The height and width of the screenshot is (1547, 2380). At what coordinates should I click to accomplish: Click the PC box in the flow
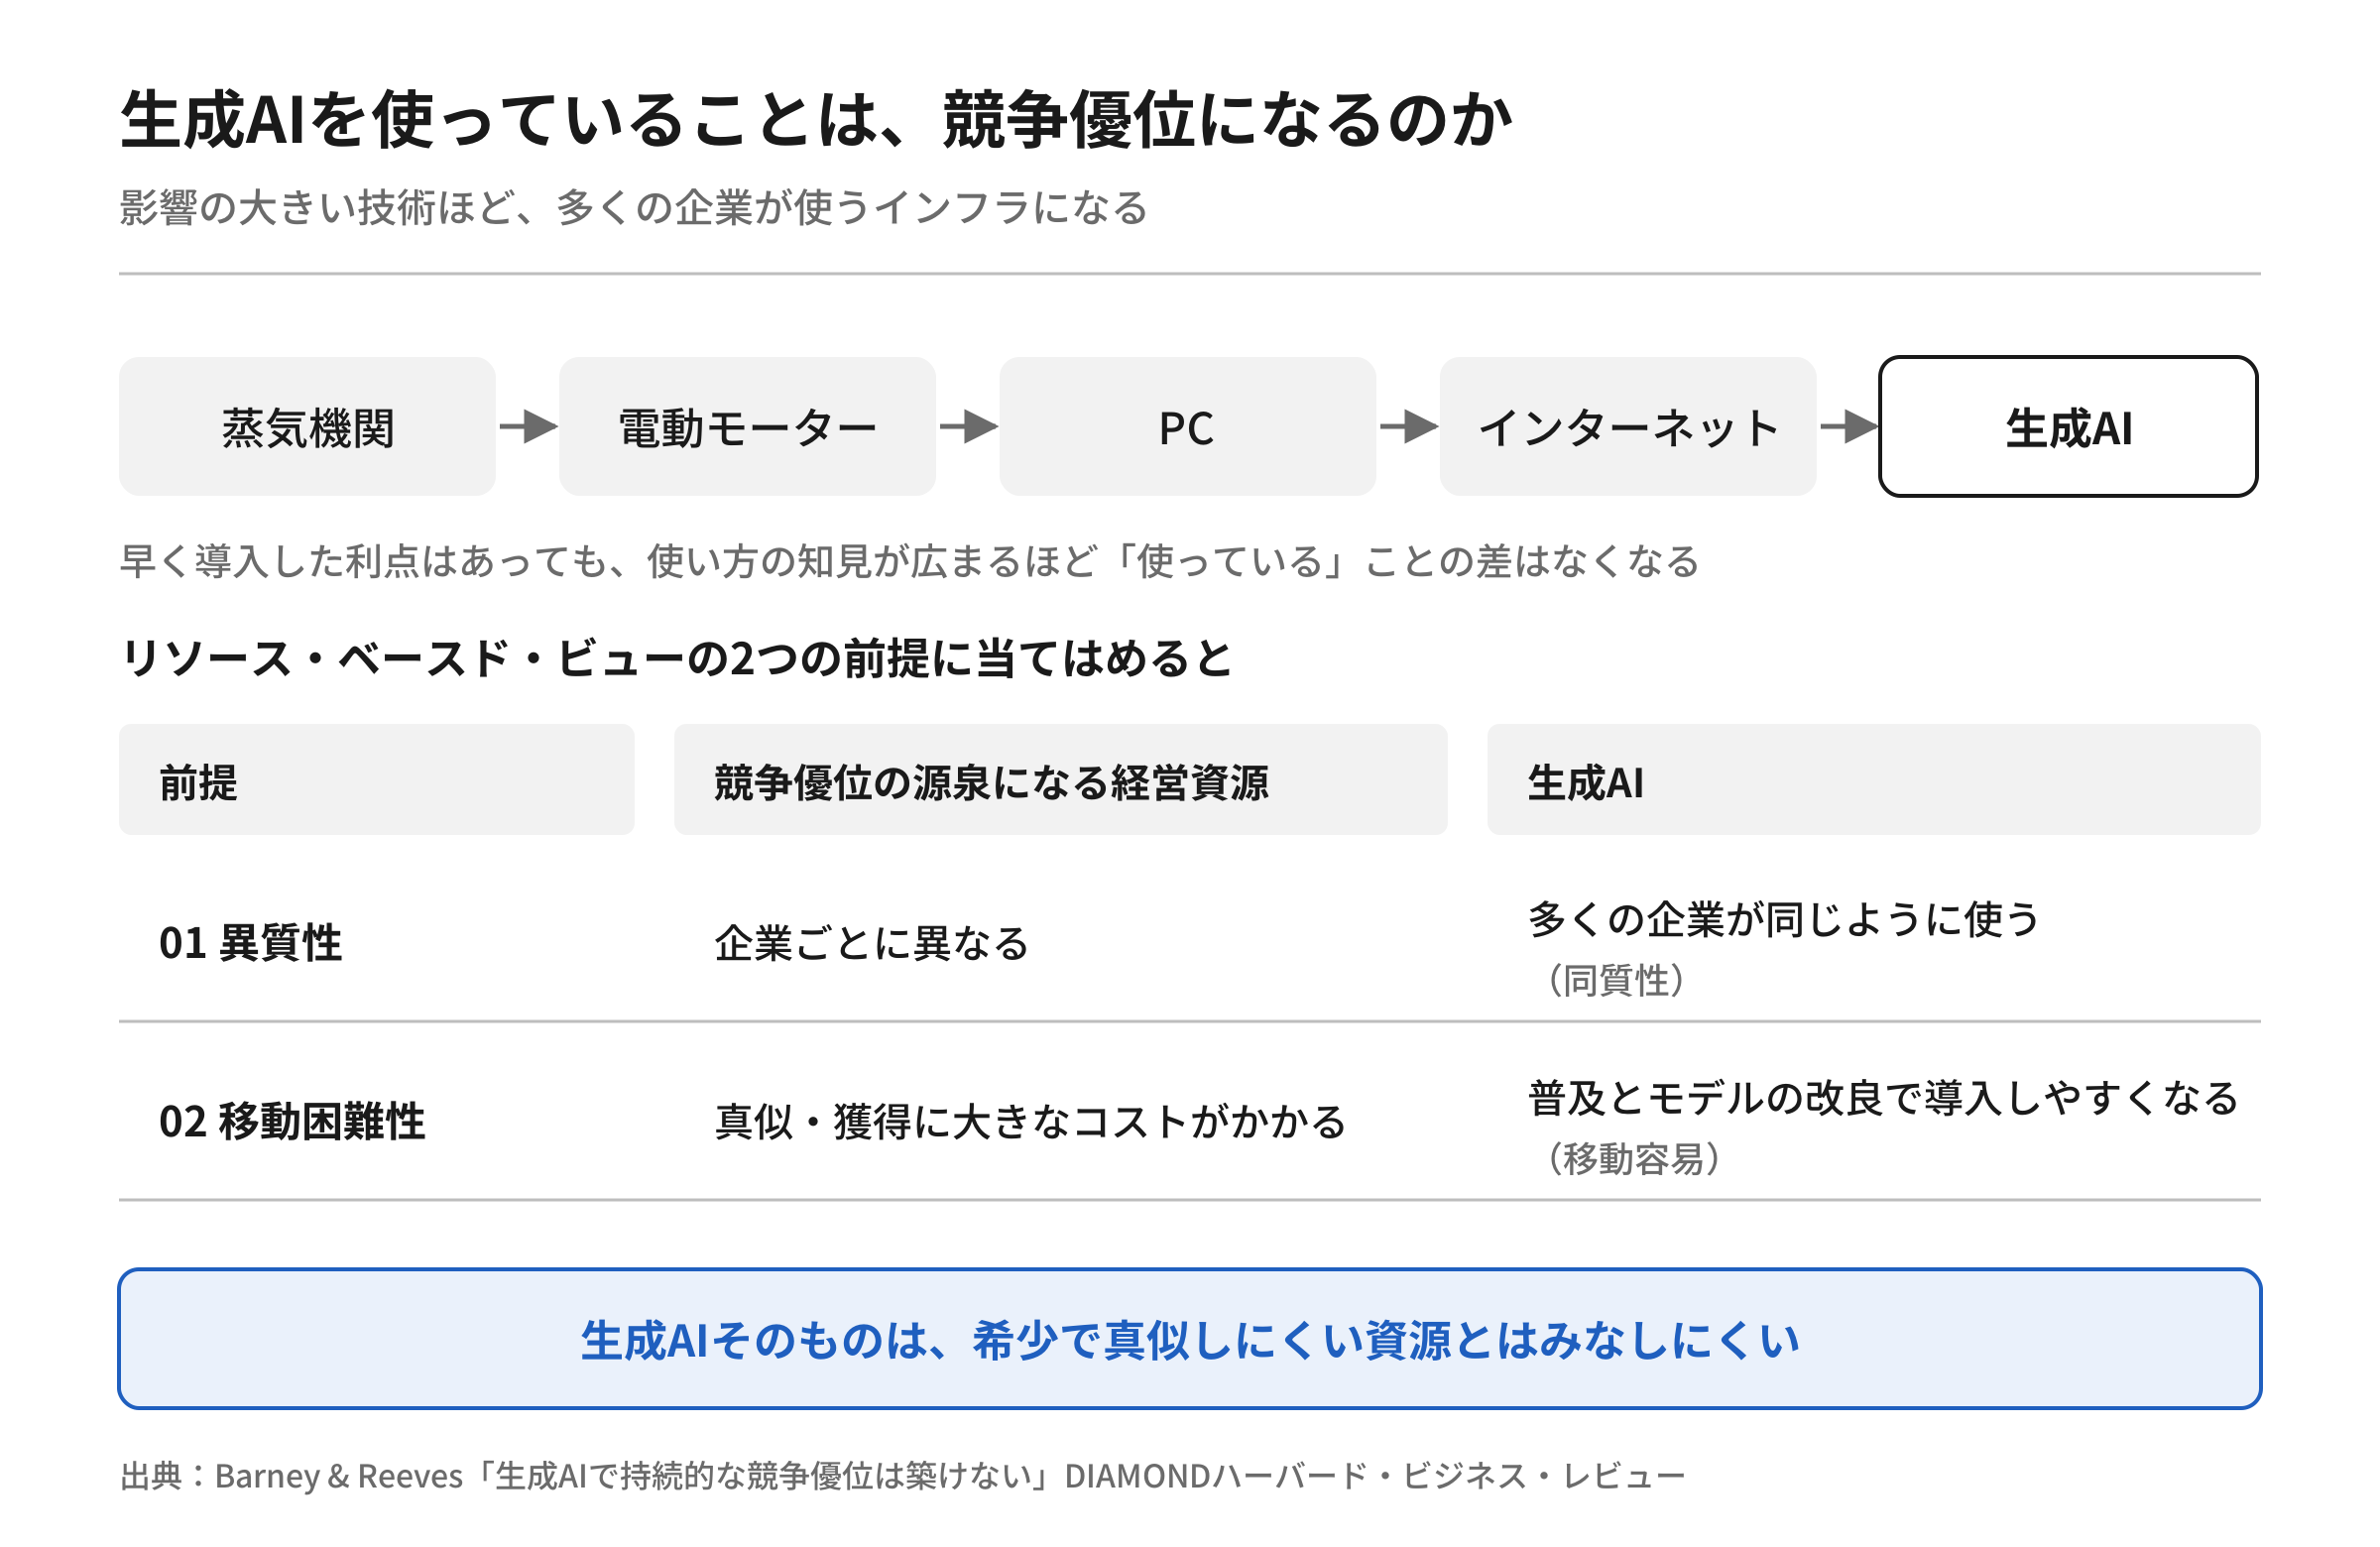[x=1187, y=427]
